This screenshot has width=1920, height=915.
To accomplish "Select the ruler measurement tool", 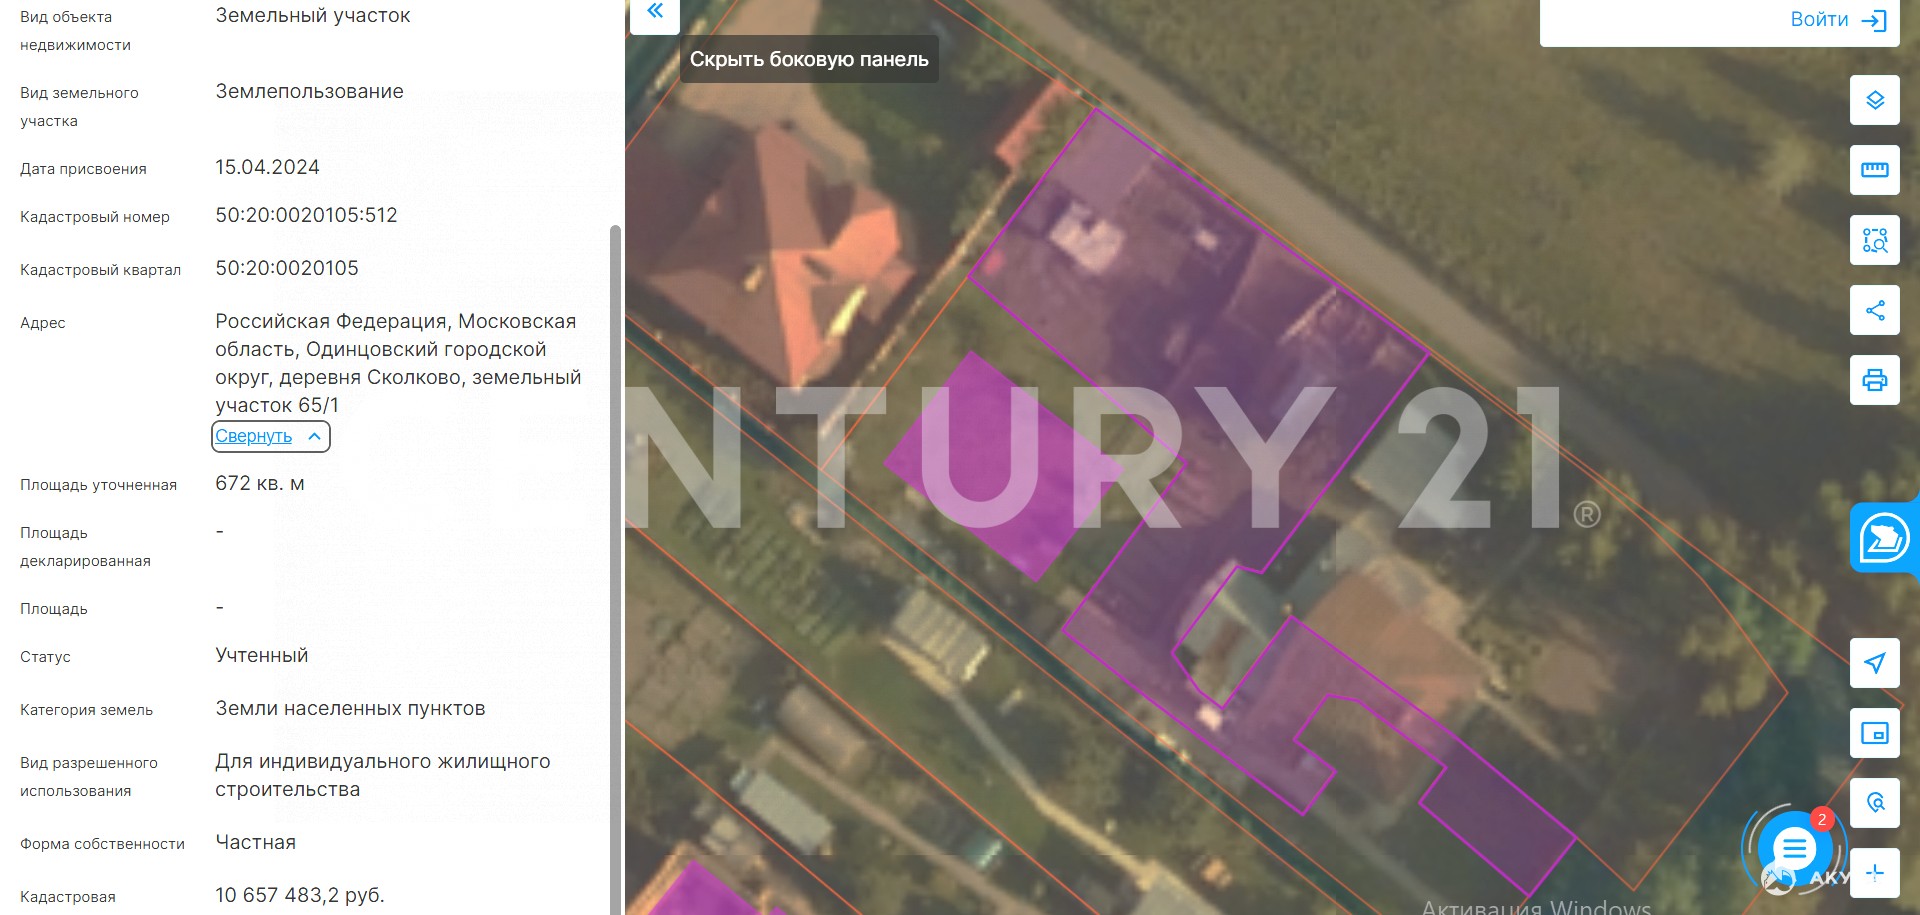I will tap(1874, 170).
